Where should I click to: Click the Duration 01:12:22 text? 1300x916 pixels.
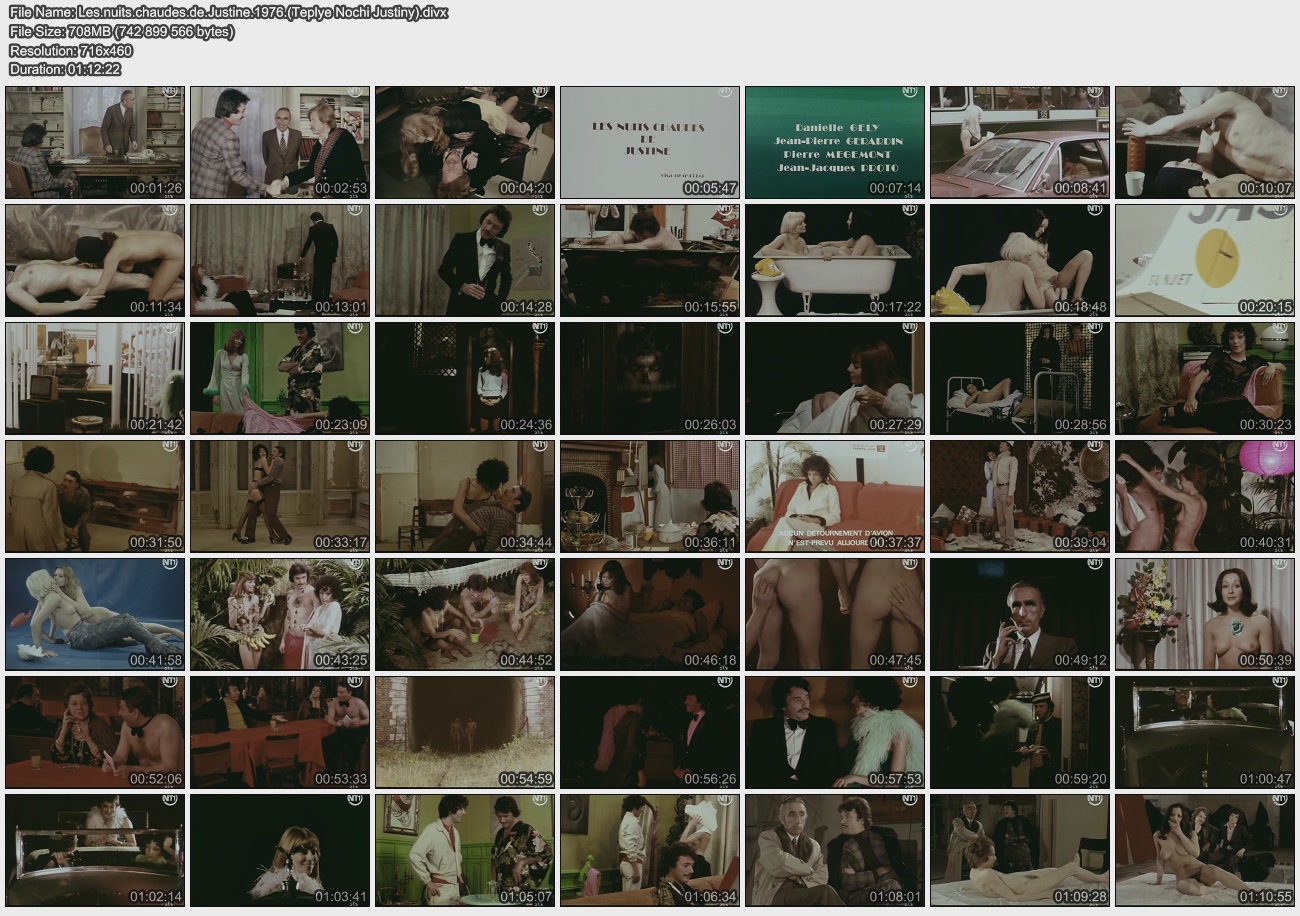[x=65, y=70]
